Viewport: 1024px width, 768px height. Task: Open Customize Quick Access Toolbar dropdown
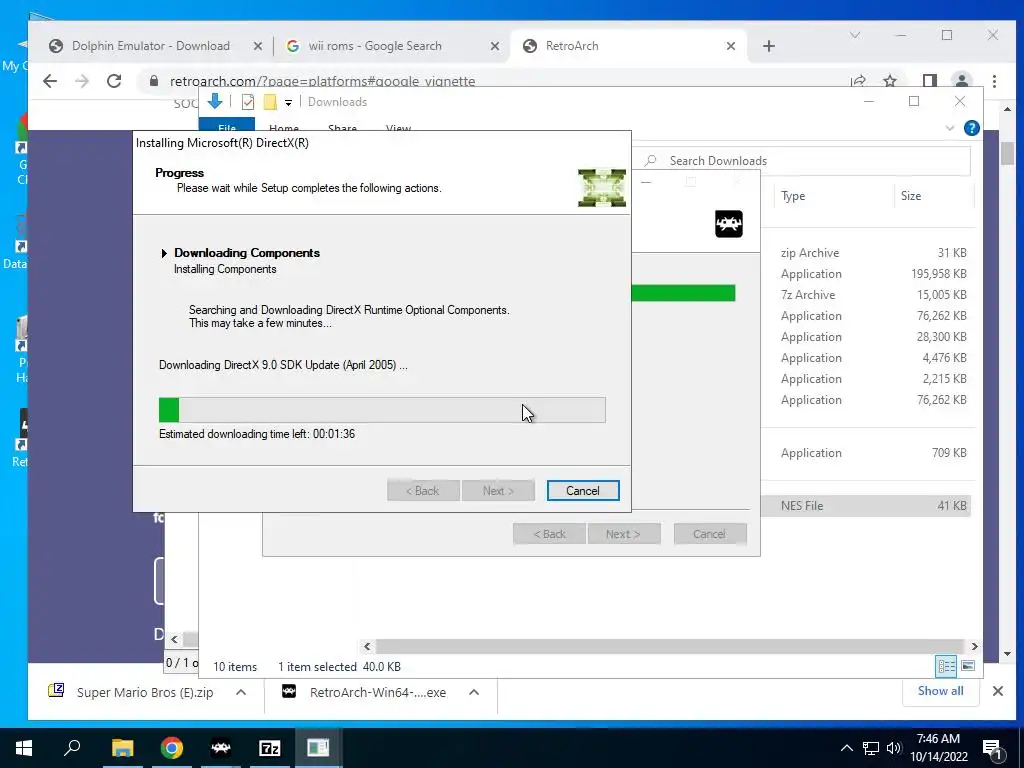288,103
